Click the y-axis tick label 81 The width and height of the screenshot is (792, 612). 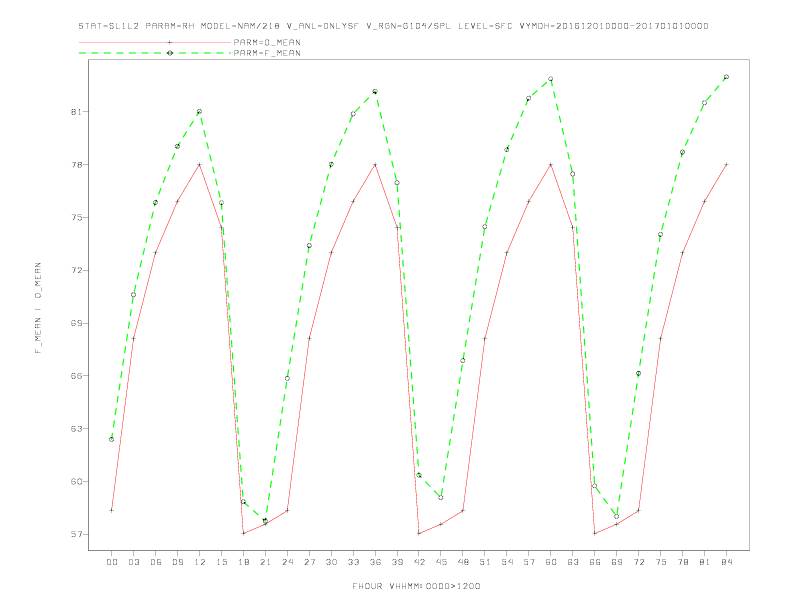(x=76, y=112)
